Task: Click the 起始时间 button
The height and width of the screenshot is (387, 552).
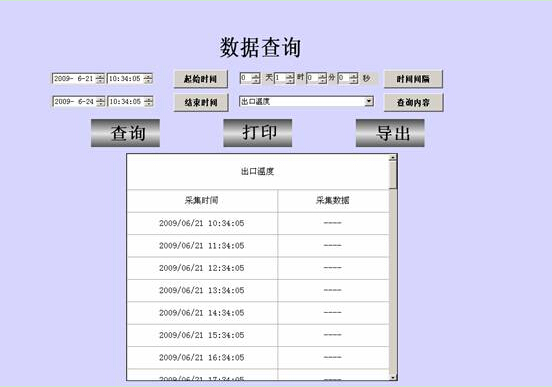Action: [201, 79]
